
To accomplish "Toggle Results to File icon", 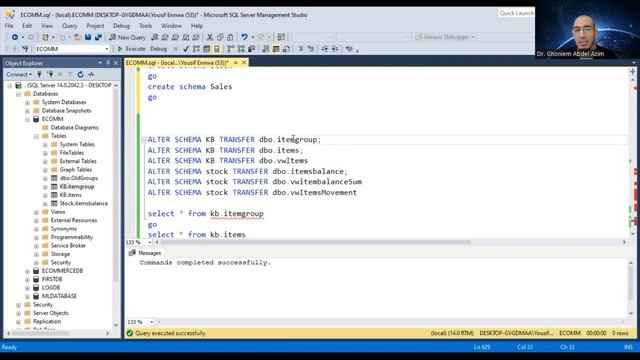I will tap(287, 49).
